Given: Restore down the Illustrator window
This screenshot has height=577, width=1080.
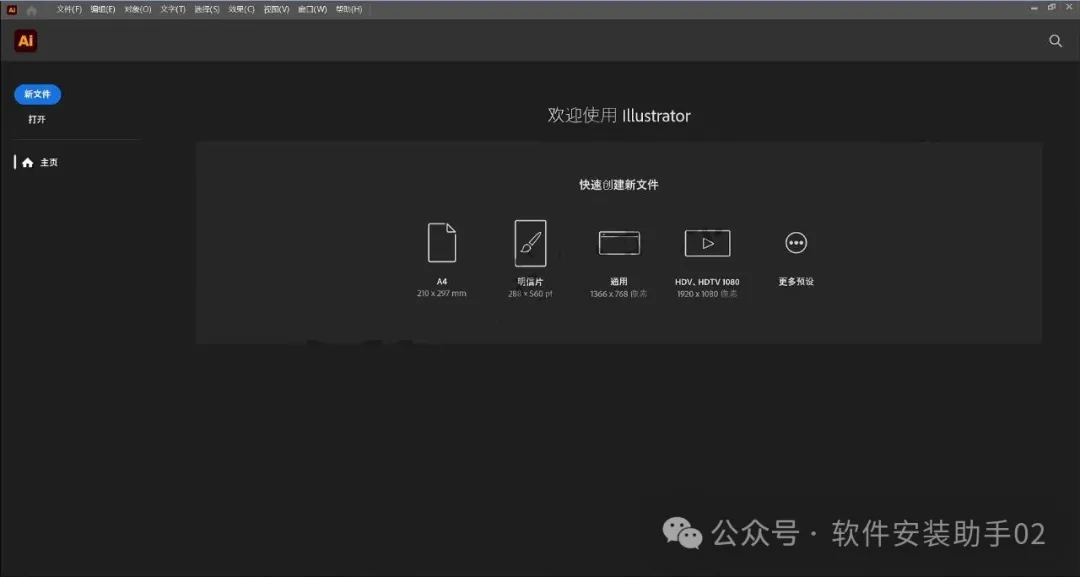Looking at the screenshot, I should click(1052, 7).
